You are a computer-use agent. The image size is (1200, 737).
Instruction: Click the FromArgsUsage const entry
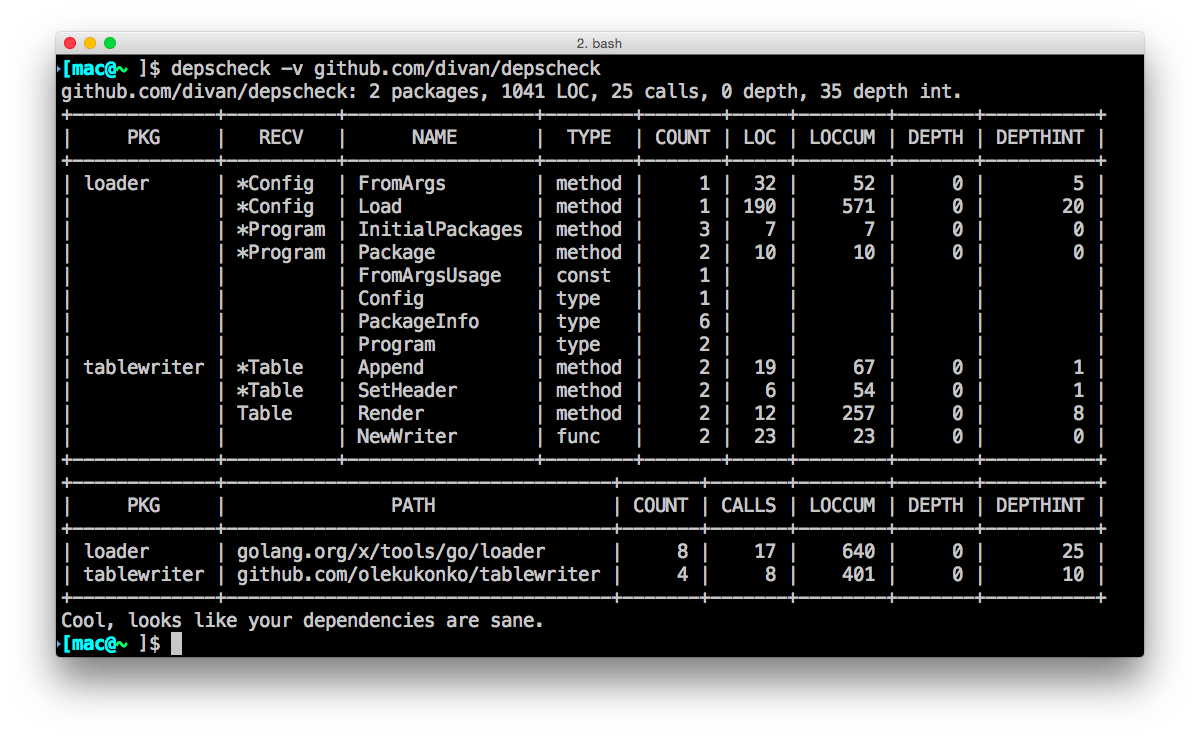click(429, 275)
